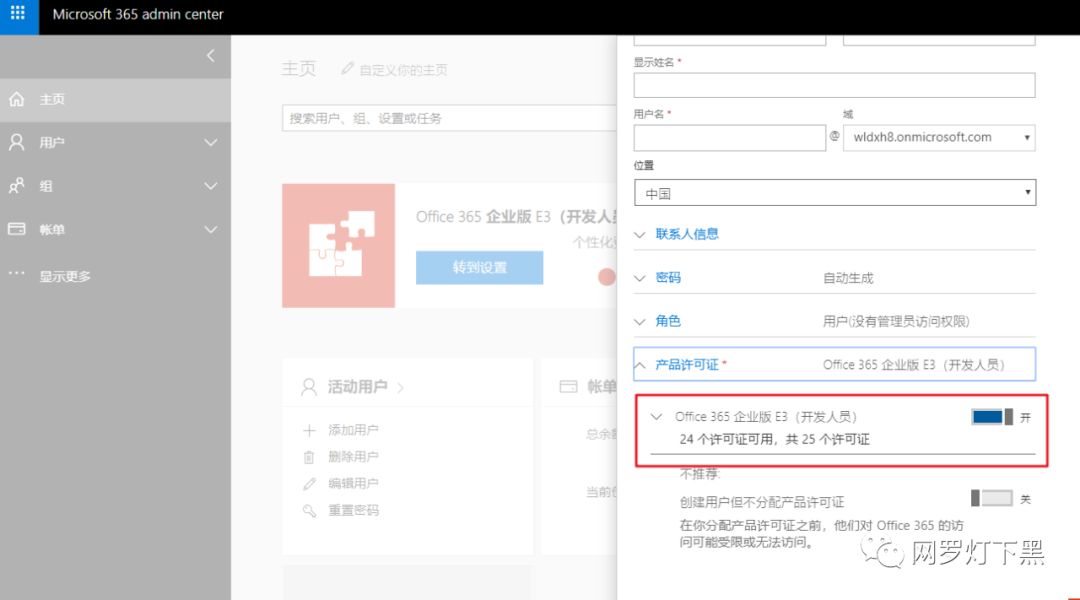1080x600 pixels.
Task: Collapse the left navigation pane with the chevron
Action: (210, 57)
